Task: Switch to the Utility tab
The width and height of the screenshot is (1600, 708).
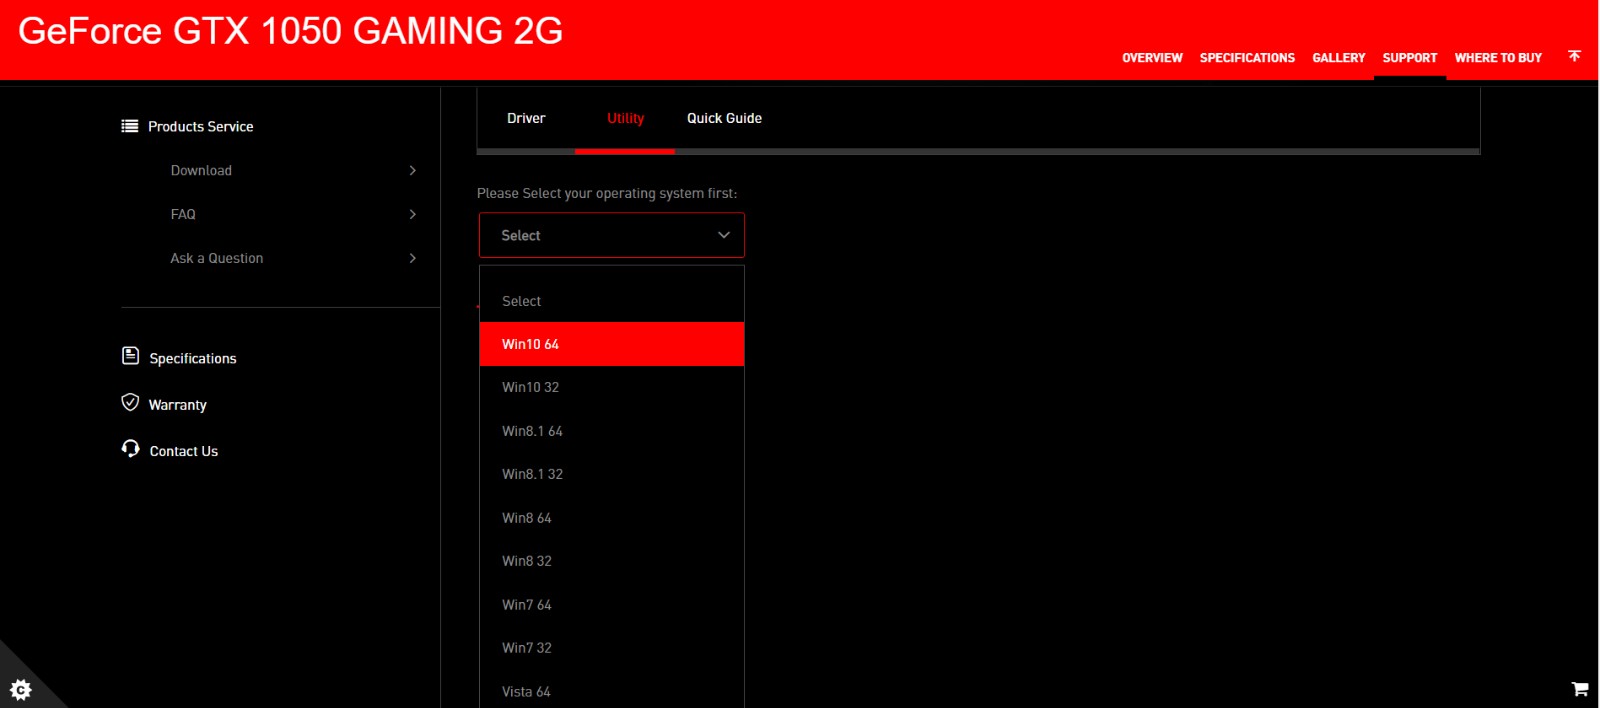Action: point(625,118)
